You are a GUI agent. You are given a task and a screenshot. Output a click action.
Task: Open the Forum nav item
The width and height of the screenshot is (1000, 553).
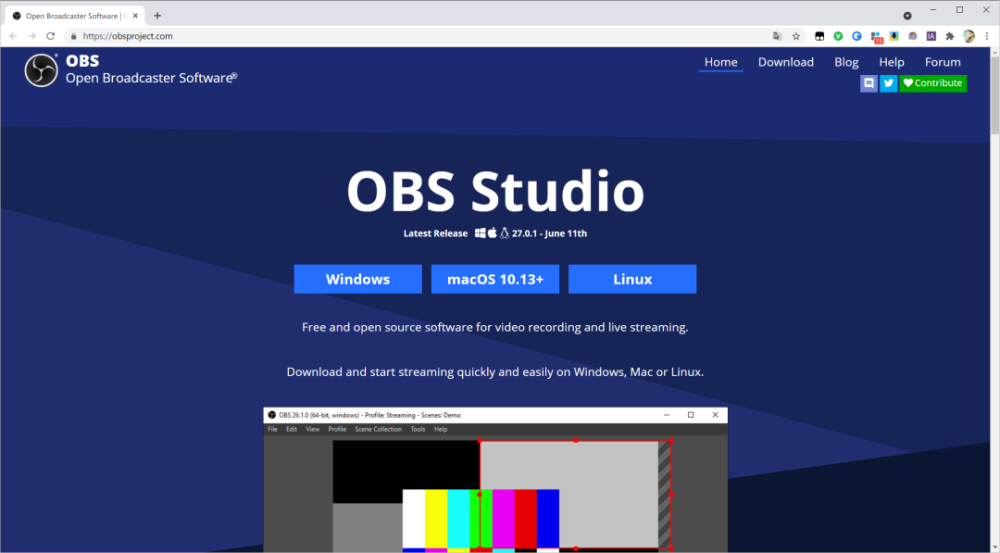point(943,62)
